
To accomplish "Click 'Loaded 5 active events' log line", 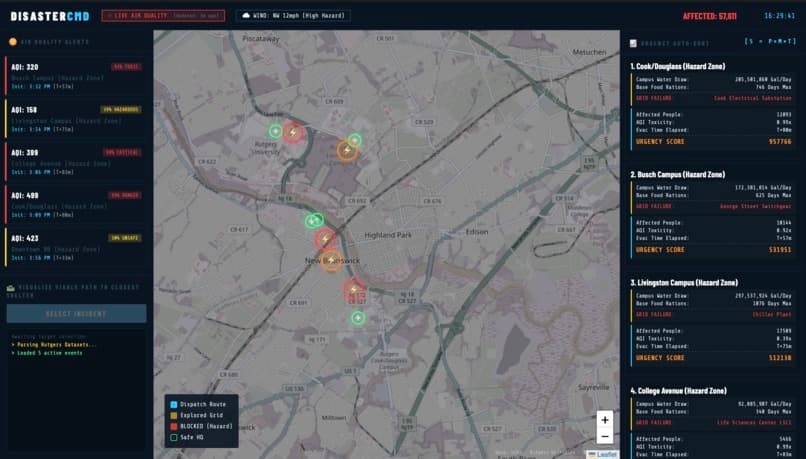I will click(x=47, y=353).
